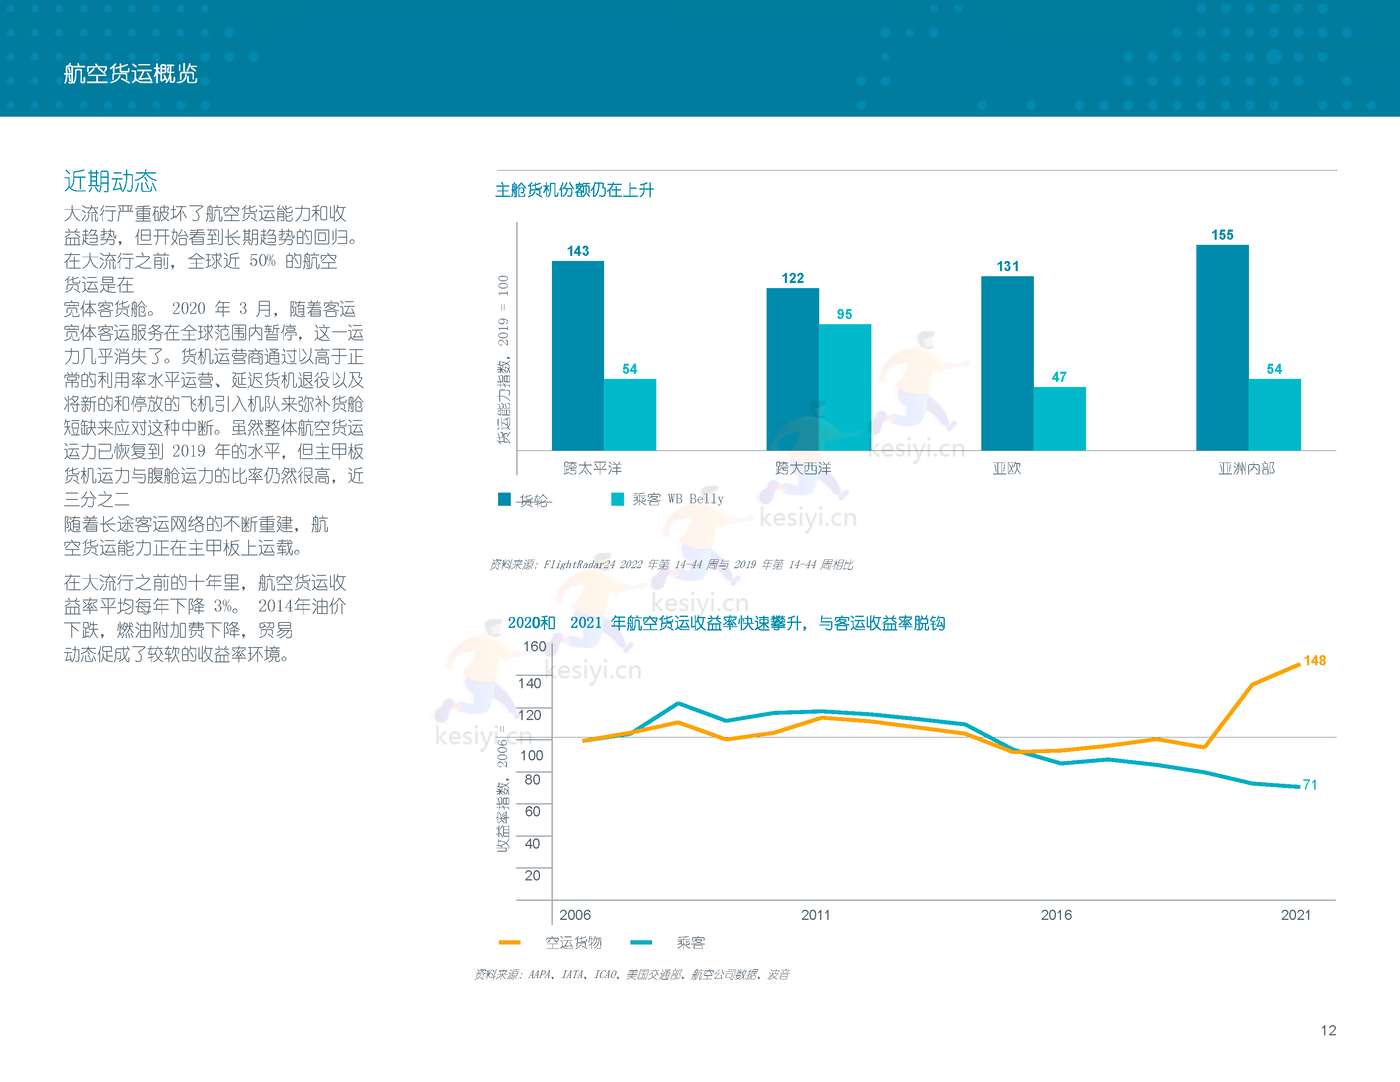
Task: Click the AAPA, IATA, ICAO source note
Action: tap(632, 974)
